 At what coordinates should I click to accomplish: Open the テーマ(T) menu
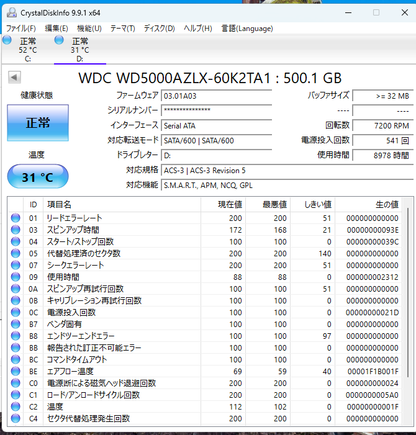pyautogui.click(x=123, y=29)
